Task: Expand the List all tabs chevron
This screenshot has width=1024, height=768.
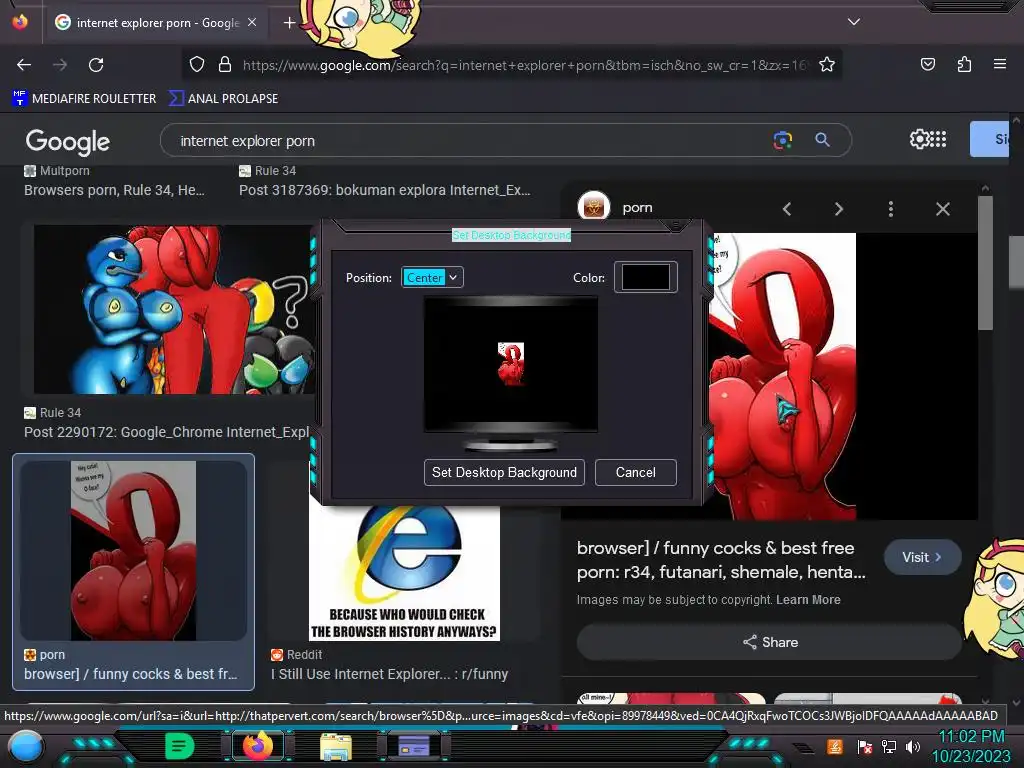Action: point(854,22)
